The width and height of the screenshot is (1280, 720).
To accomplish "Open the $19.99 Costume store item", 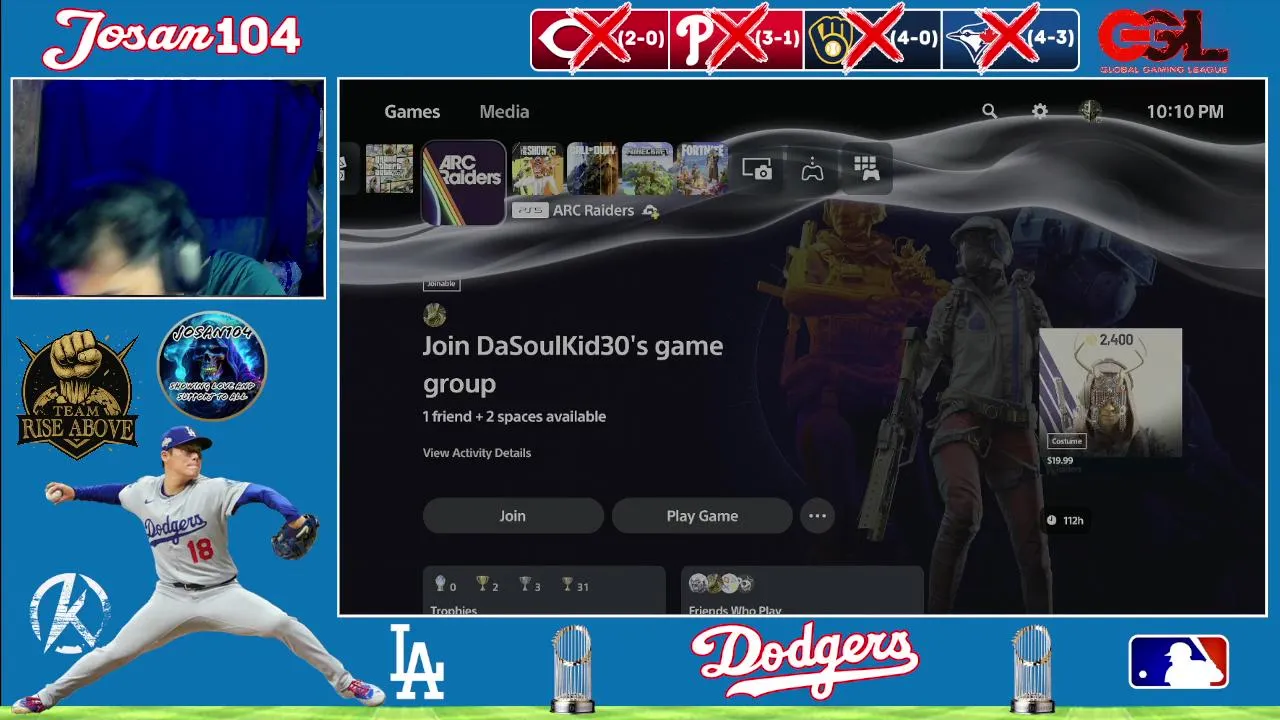I will [x=1110, y=399].
